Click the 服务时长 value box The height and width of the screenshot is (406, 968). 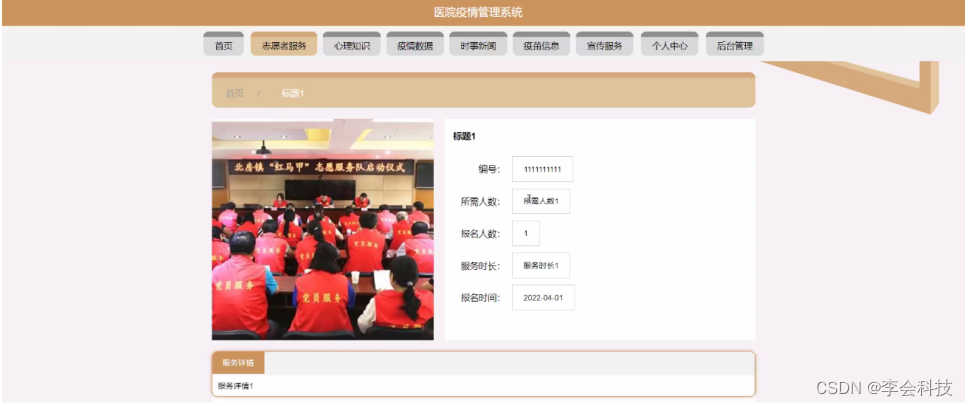coord(541,265)
